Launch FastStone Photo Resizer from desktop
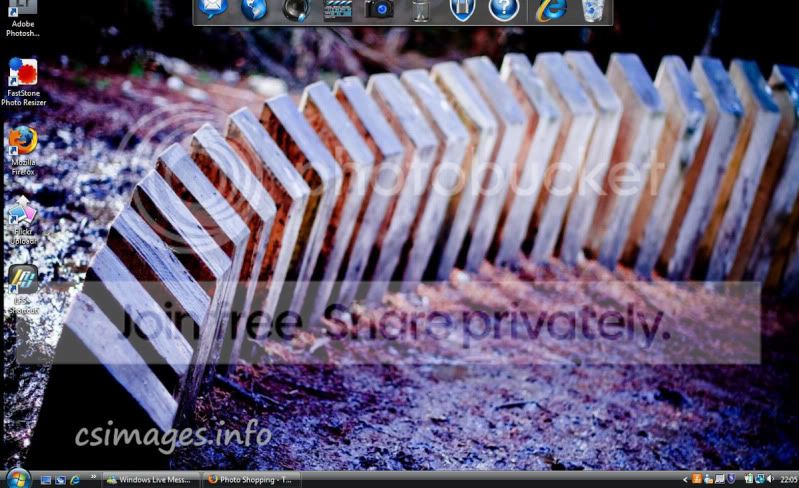This screenshot has width=799, height=488. click(x=23, y=82)
